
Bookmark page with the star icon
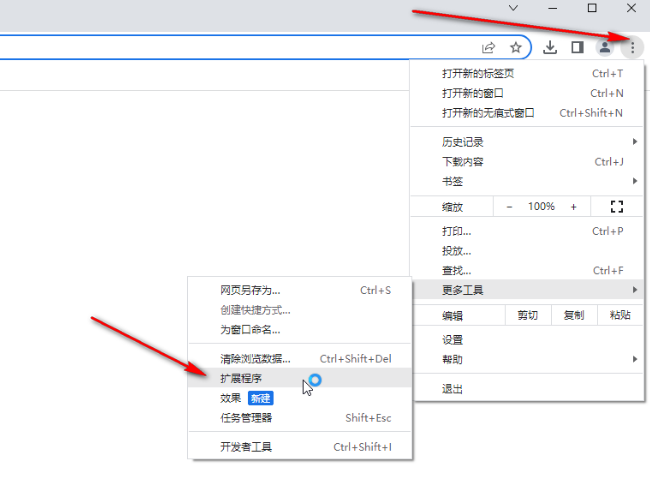coord(516,47)
